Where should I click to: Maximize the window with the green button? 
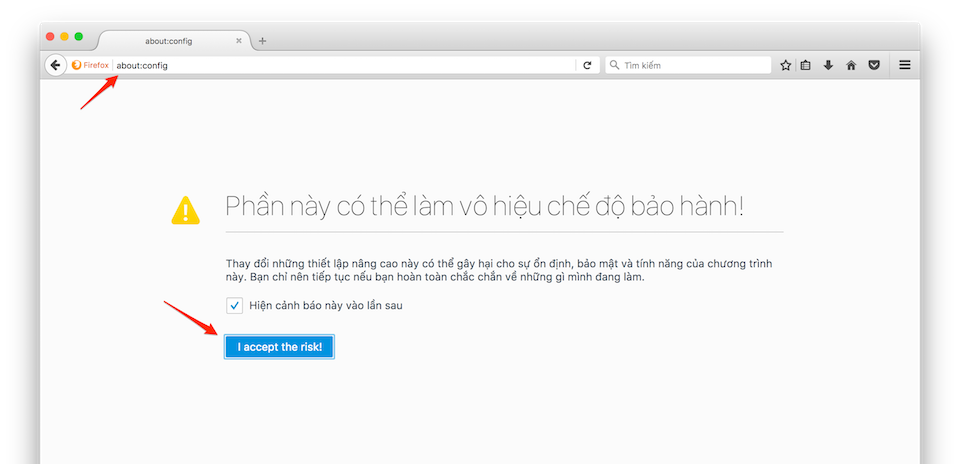pyautogui.click(x=78, y=37)
